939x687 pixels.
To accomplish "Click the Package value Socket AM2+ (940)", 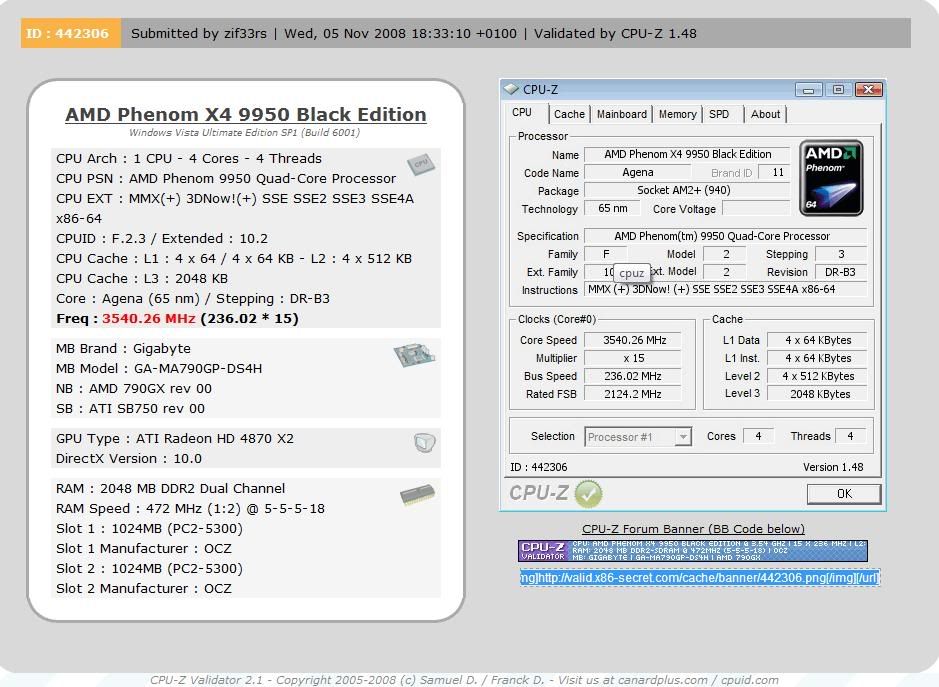I will click(x=687, y=190).
